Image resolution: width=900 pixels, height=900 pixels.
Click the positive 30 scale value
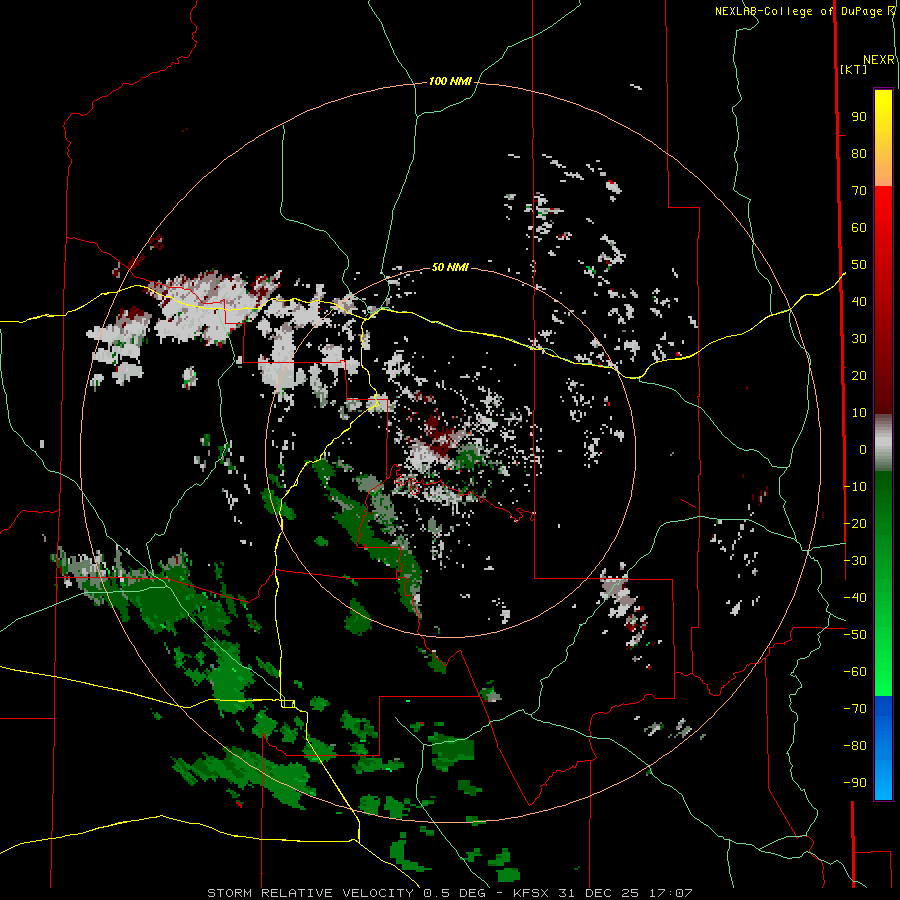[859, 339]
